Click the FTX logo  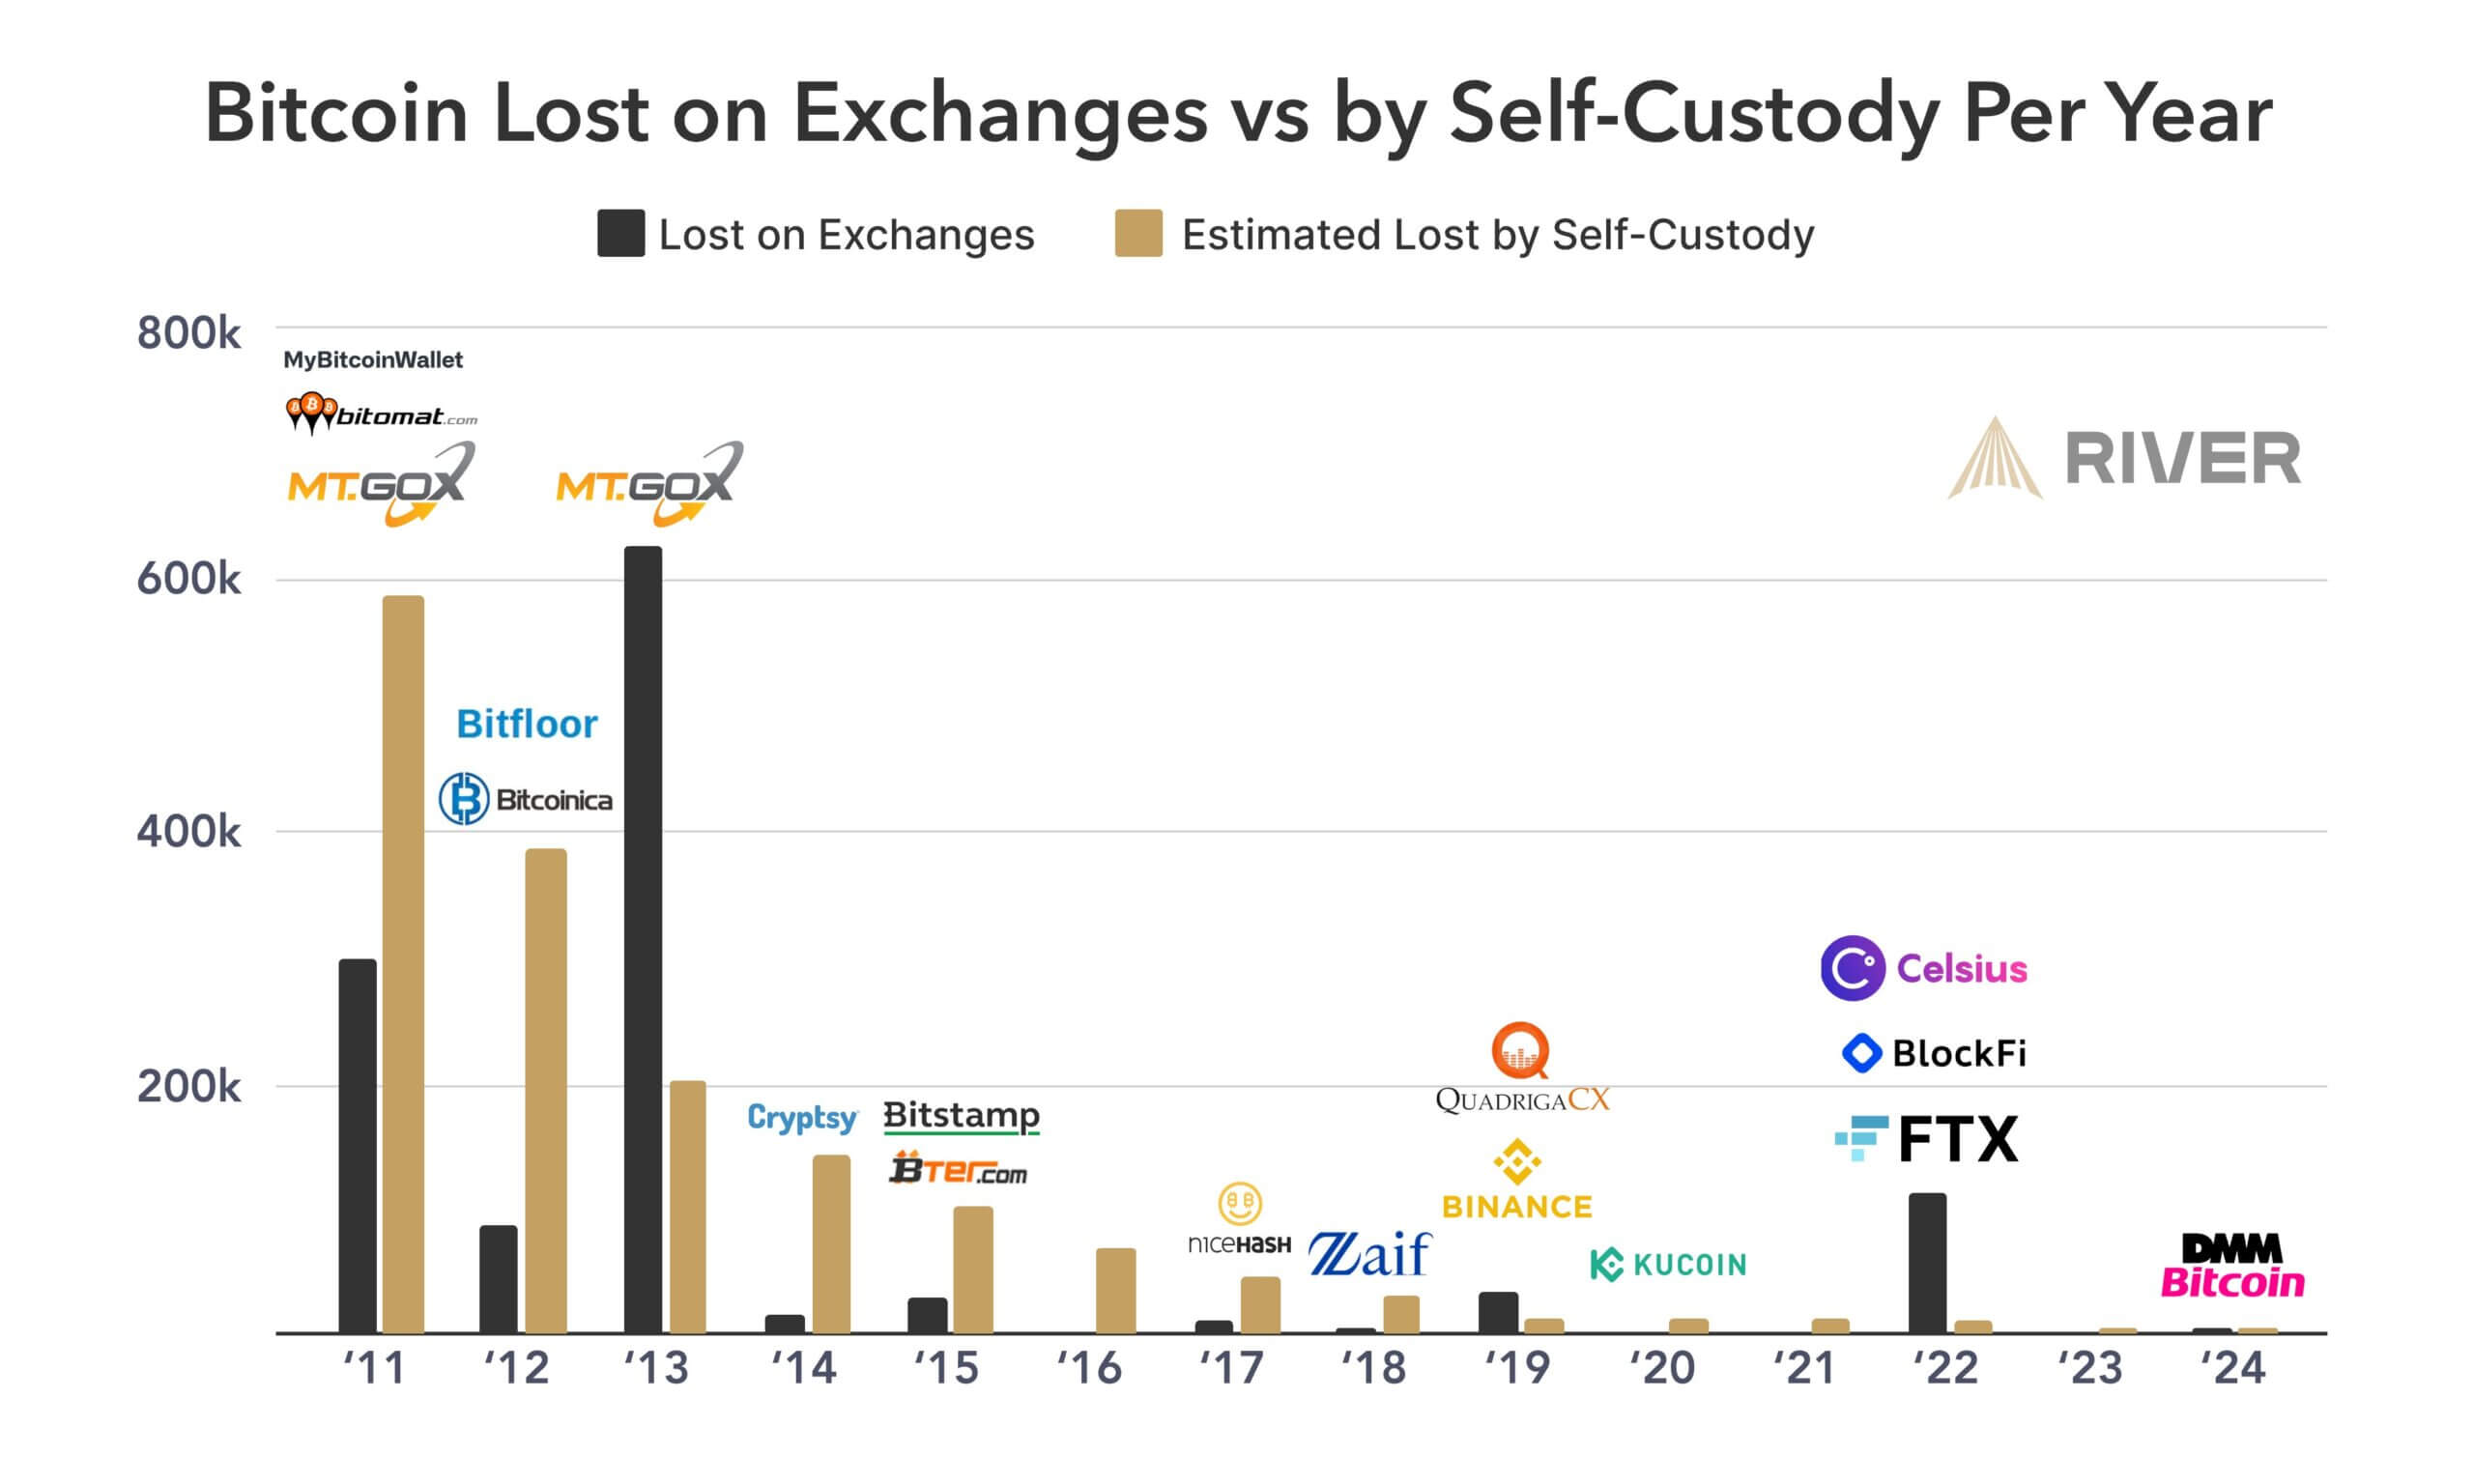coord(1927,1138)
